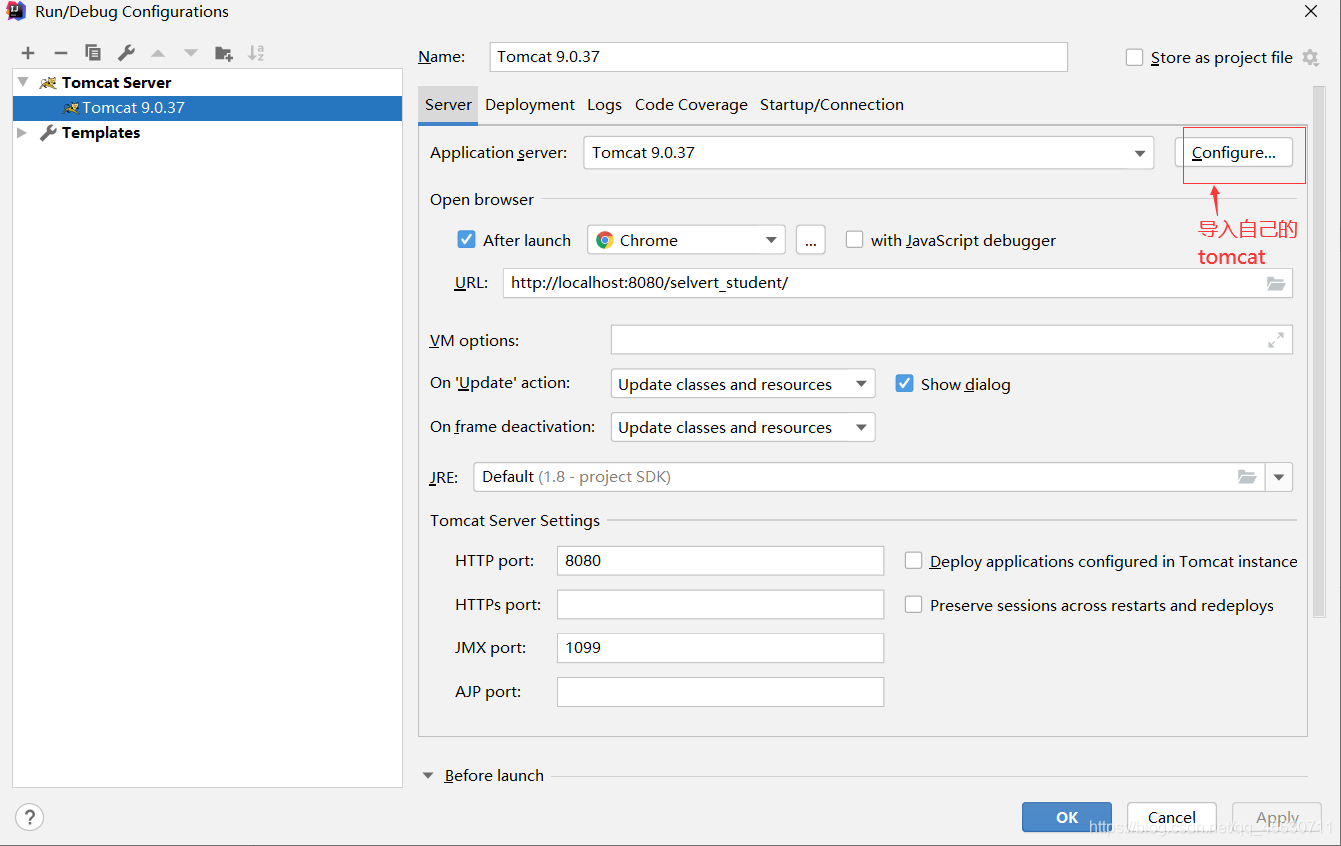Click the URL input field
This screenshot has height=846, width=1341.
pyautogui.click(x=898, y=283)
